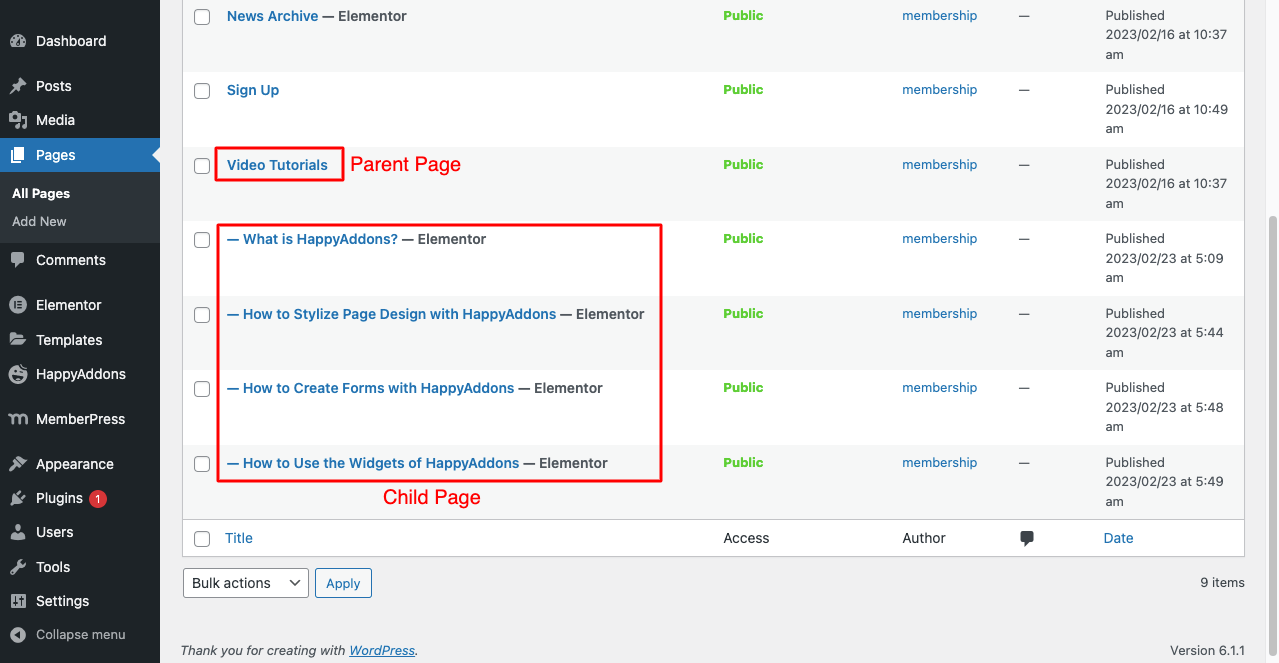This screenshot has height=663, width=1279.
Task: Check the How to Use the Widgets checkbox
Action: [202, 464]
